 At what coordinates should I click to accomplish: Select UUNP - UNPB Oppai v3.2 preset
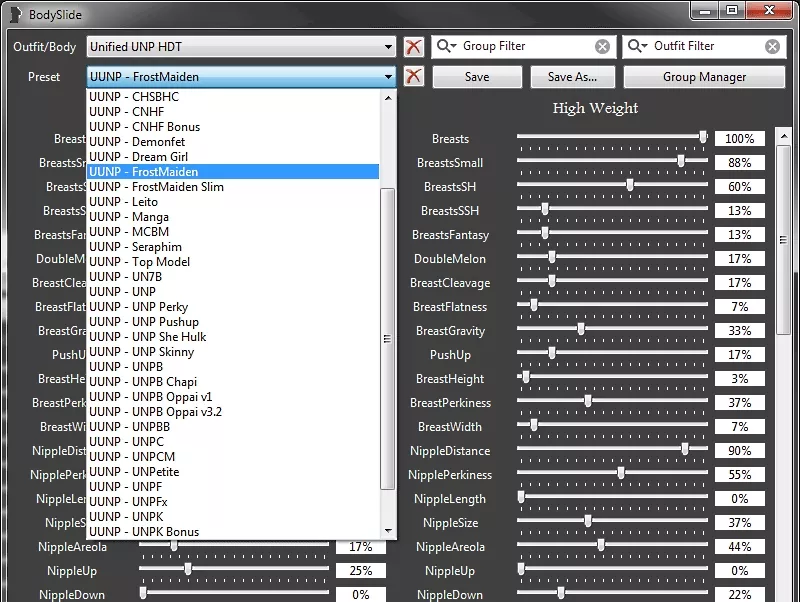click(x=233, y=412)
